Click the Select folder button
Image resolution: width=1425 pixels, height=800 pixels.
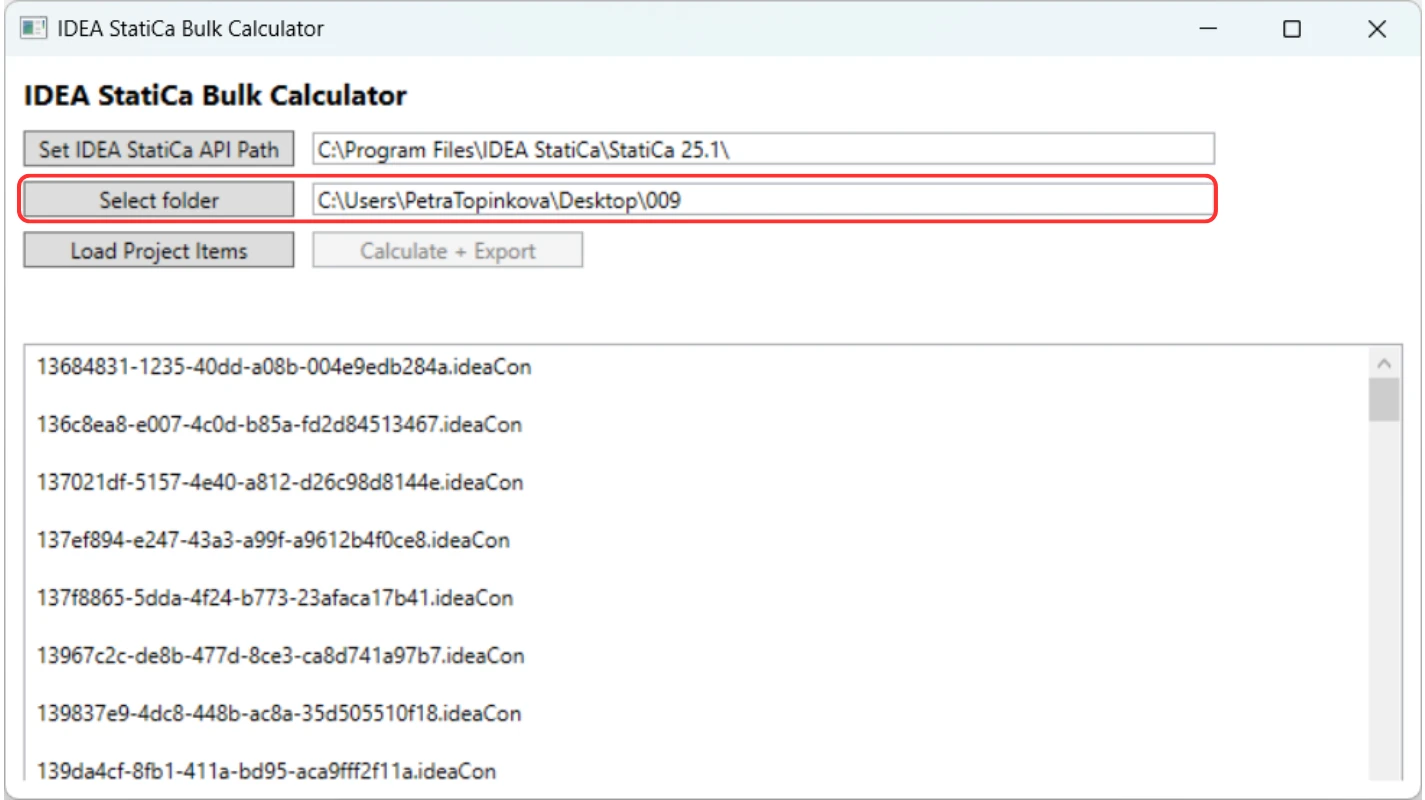(x=159, y=200)
